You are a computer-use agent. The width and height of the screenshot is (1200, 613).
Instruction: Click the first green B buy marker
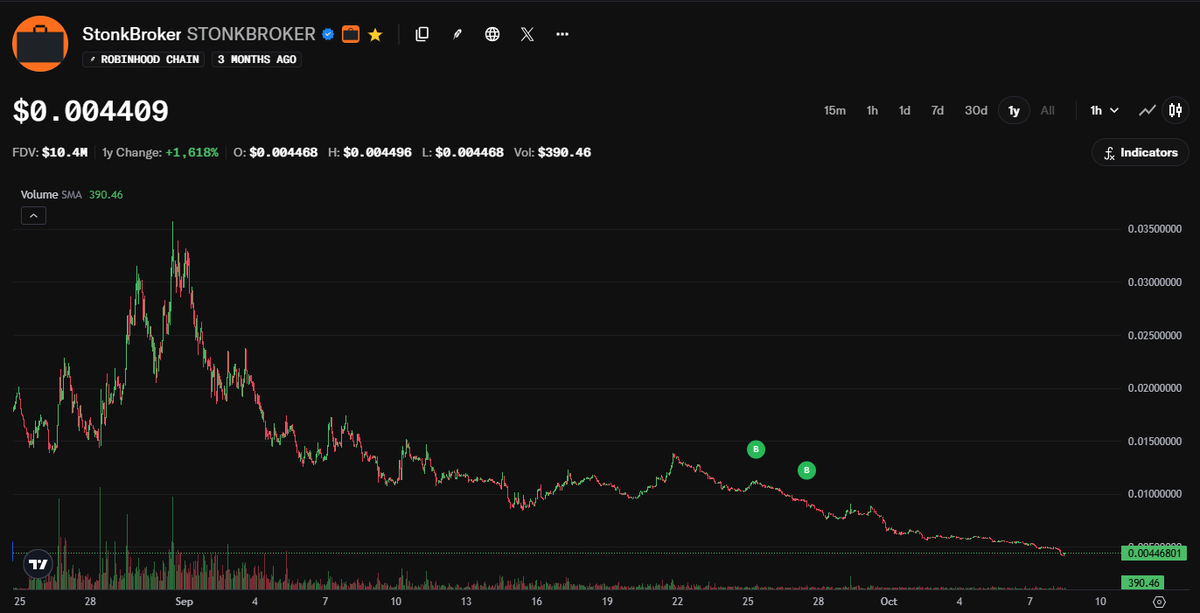757,450
